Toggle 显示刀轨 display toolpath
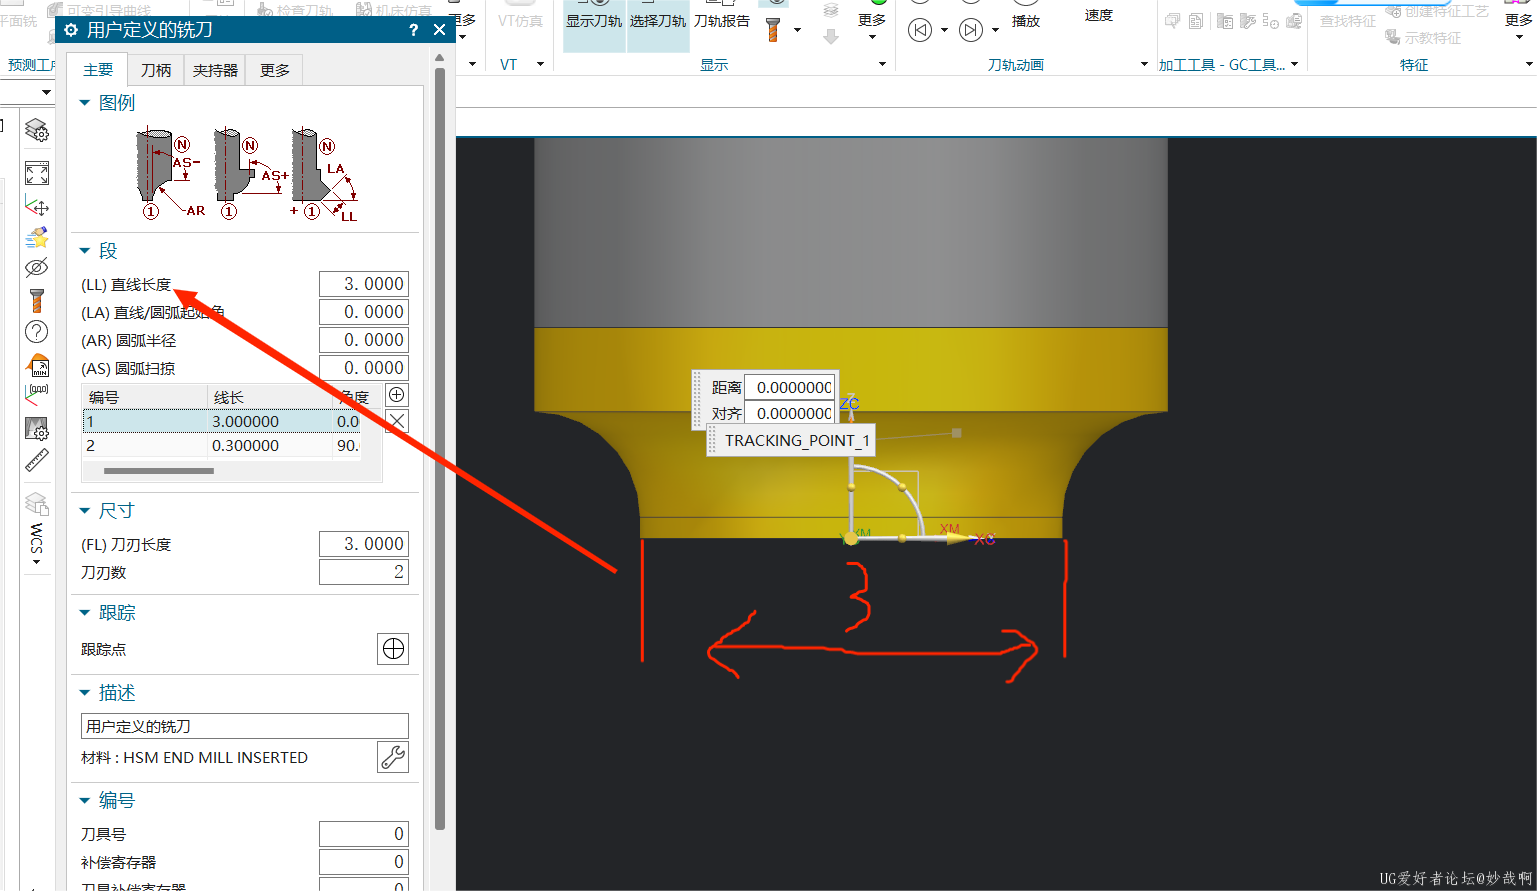 pyautogui.click(x=594, y=21)
